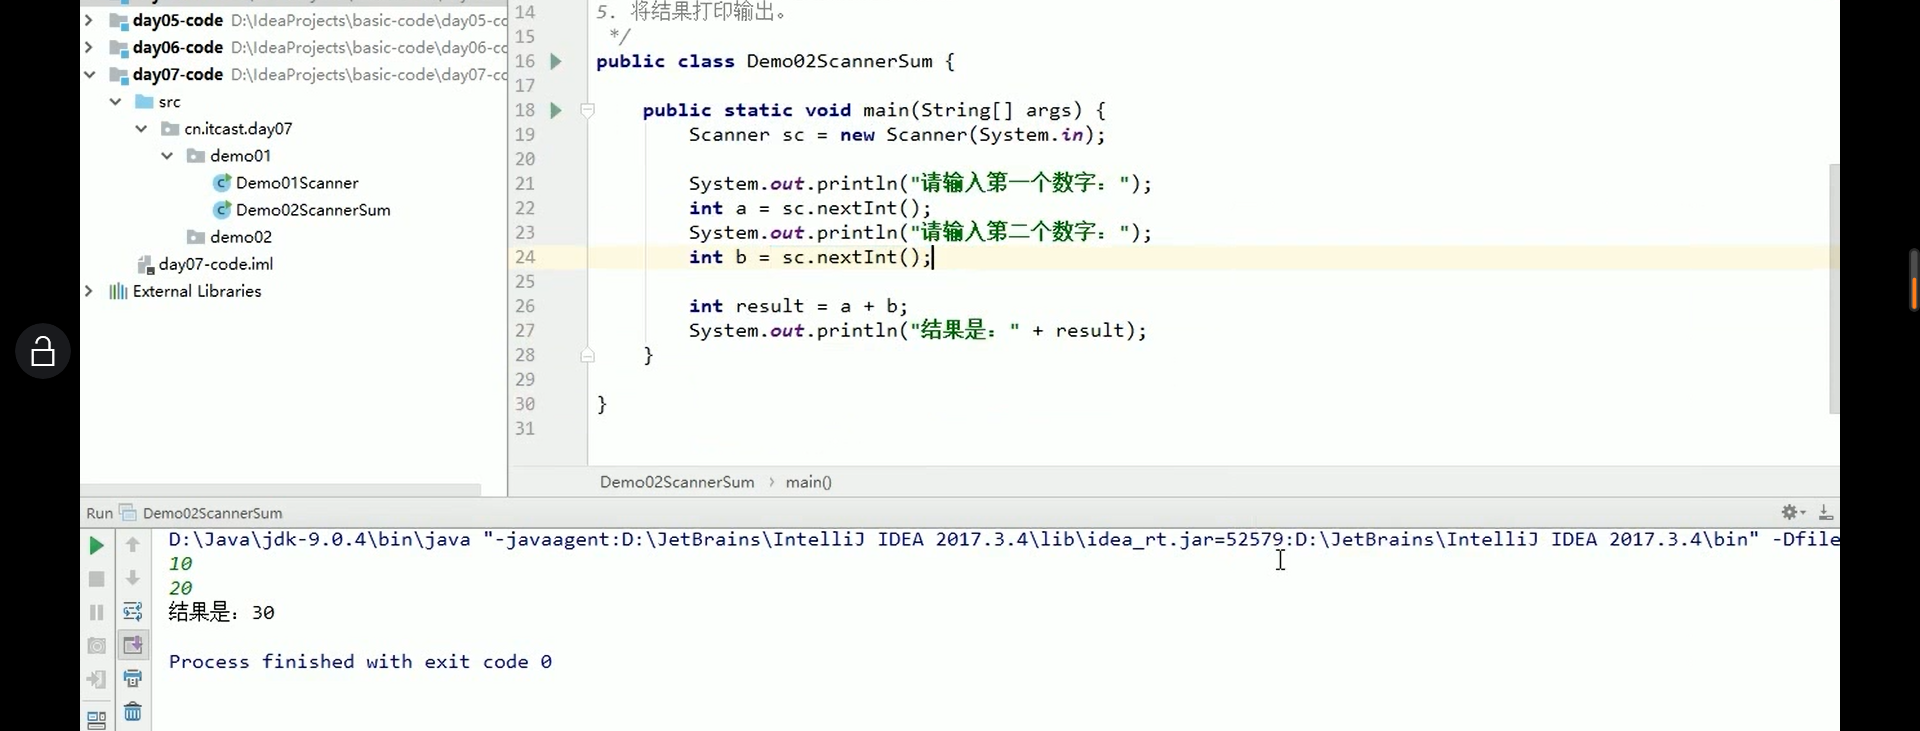Image resolution: width=1920 pixels, height=731 pixels.
Task: Click fold end marker at line 28
Action: [x=588, y=355]
